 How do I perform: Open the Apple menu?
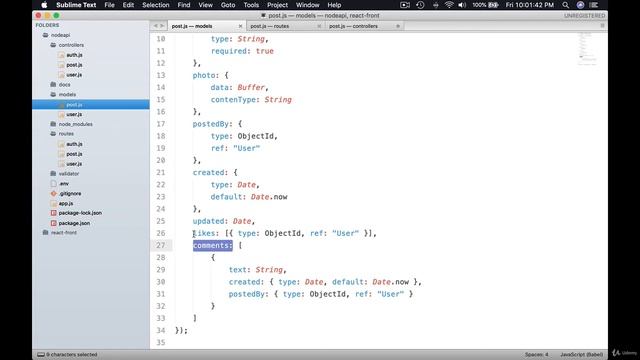(44, 5)
